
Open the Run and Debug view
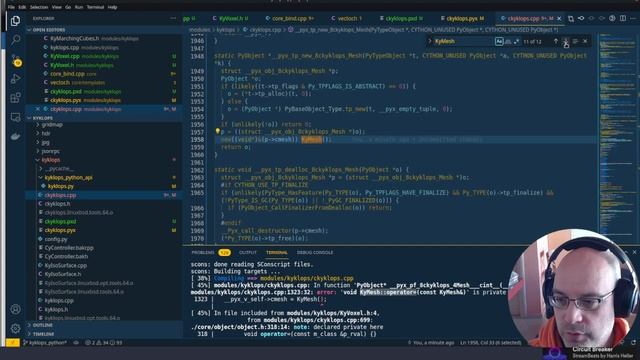coord(16,79)
